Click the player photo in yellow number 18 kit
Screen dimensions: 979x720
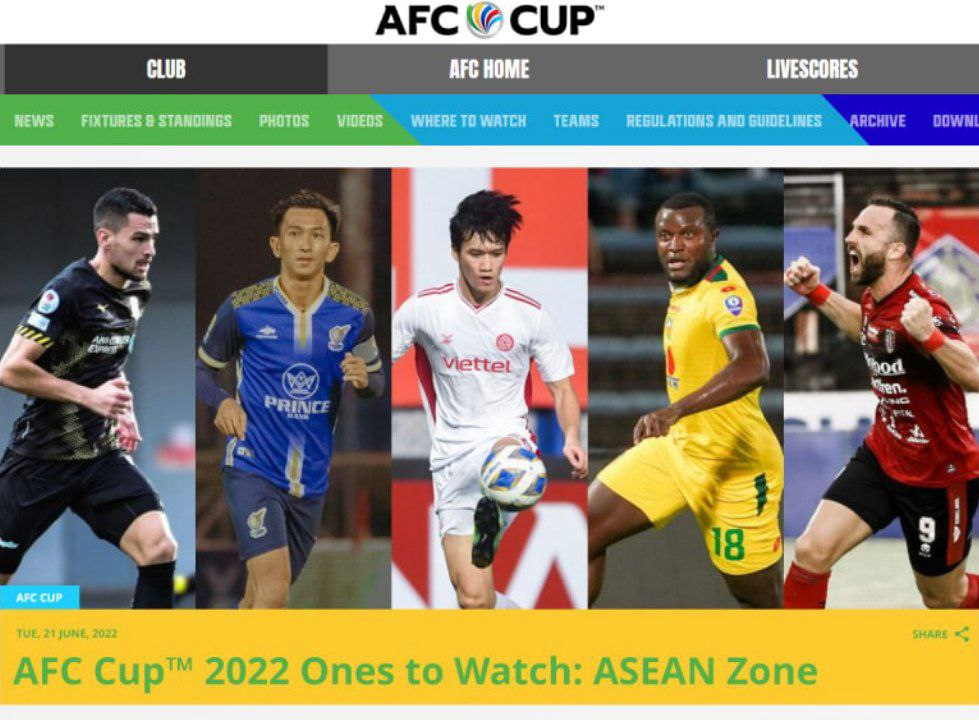pyautogui.click(x=686, y=388)
